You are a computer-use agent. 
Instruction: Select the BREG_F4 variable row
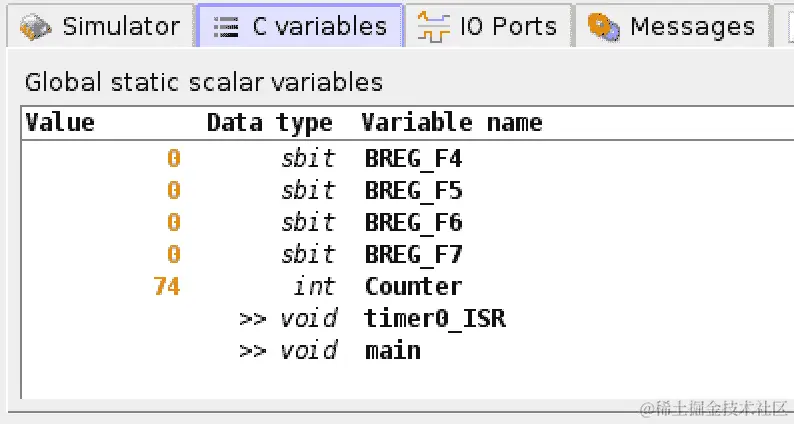pos(408,159)
